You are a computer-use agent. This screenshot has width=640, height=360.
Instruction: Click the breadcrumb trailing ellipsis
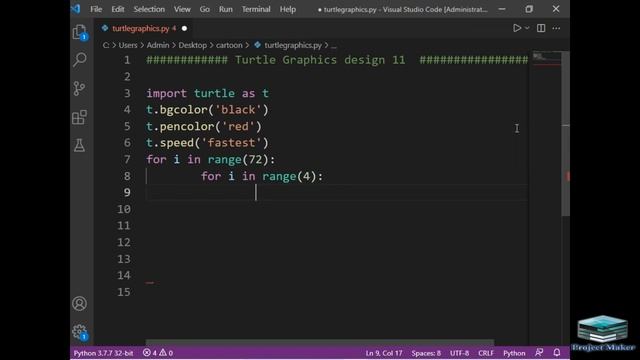pos(334,46)
